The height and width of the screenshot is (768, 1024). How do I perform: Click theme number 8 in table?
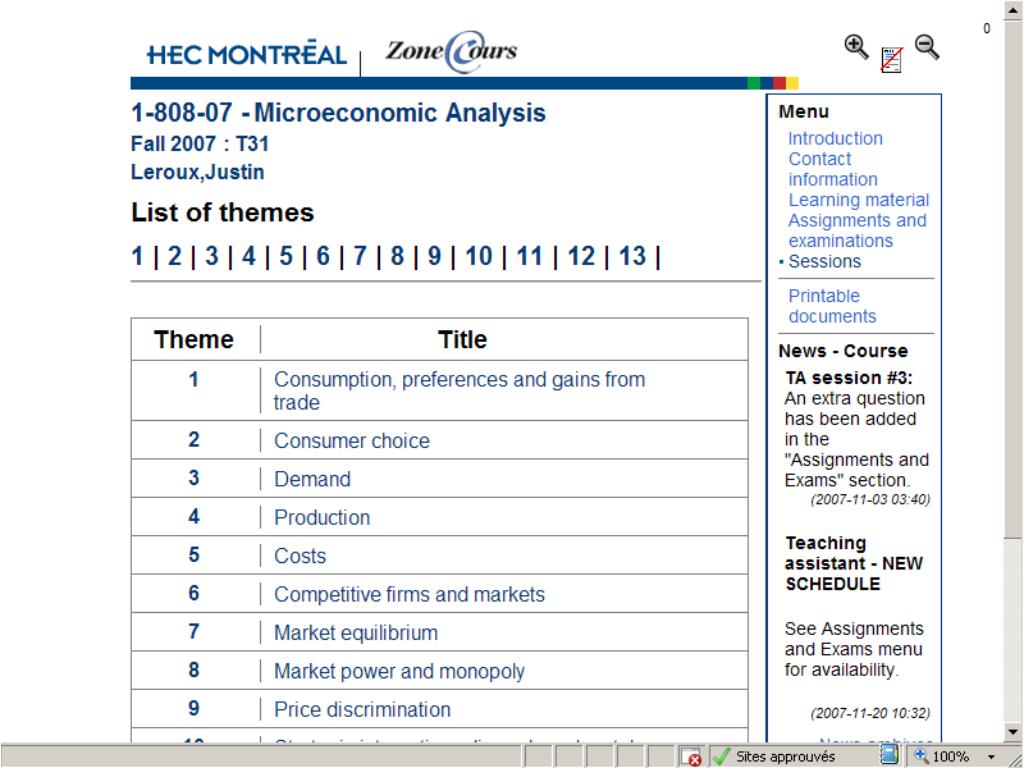(194, 670)
